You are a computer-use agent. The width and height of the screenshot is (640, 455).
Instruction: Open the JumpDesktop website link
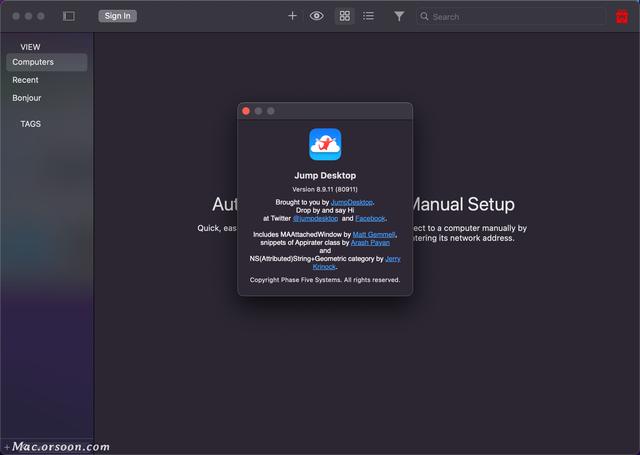pyautogui.click(x=351, y=202)
